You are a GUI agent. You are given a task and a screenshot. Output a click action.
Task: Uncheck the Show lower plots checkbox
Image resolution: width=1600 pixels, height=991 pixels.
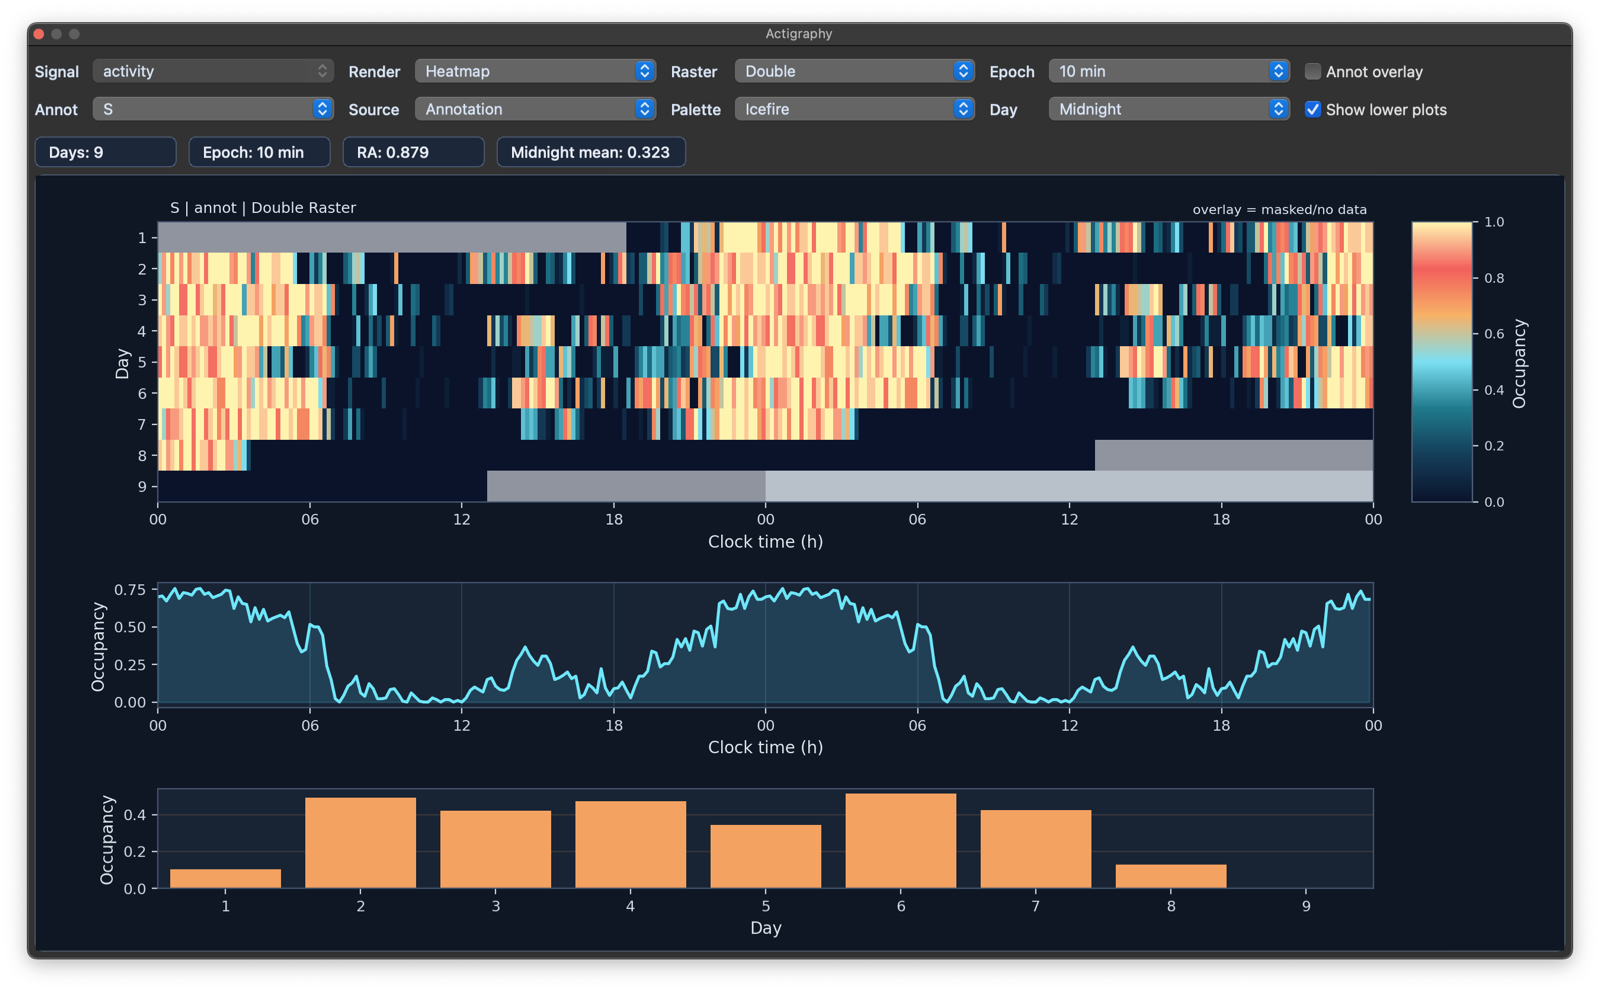coord(1313,110)
